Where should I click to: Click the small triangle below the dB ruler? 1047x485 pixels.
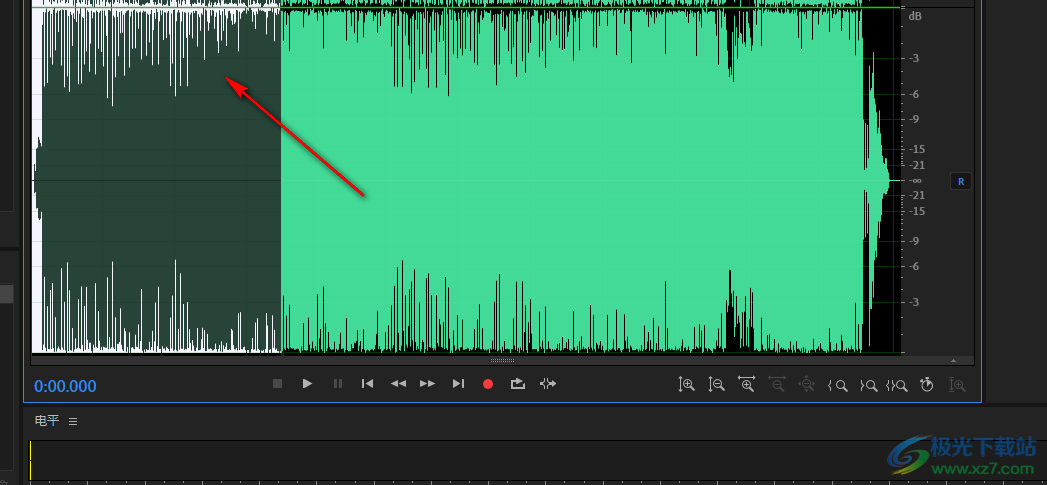coord(954,361)
